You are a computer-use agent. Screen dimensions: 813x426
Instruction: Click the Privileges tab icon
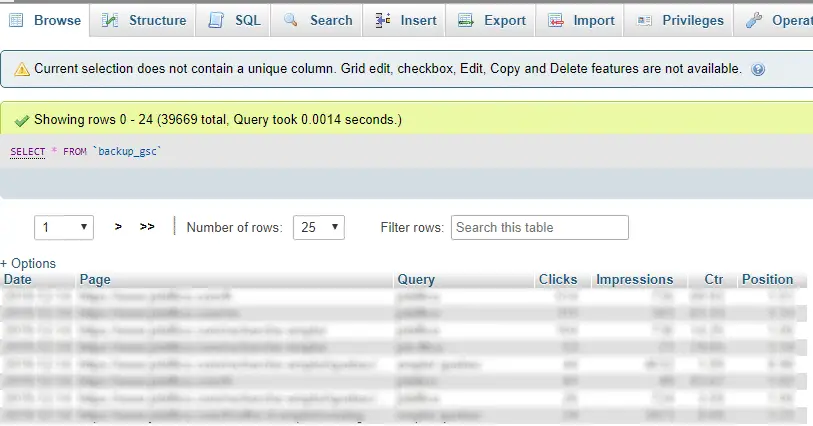[x=644, y=20]
